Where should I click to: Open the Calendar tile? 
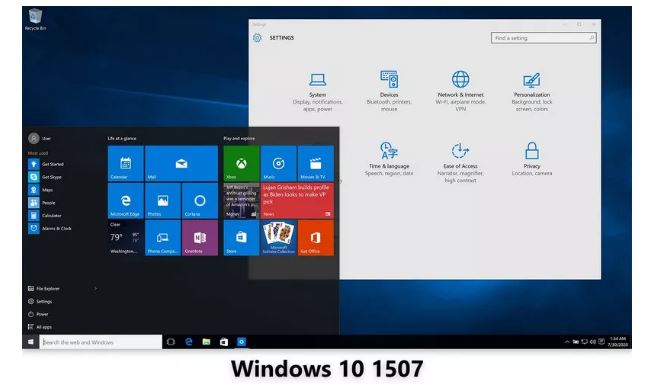[125, 163]
